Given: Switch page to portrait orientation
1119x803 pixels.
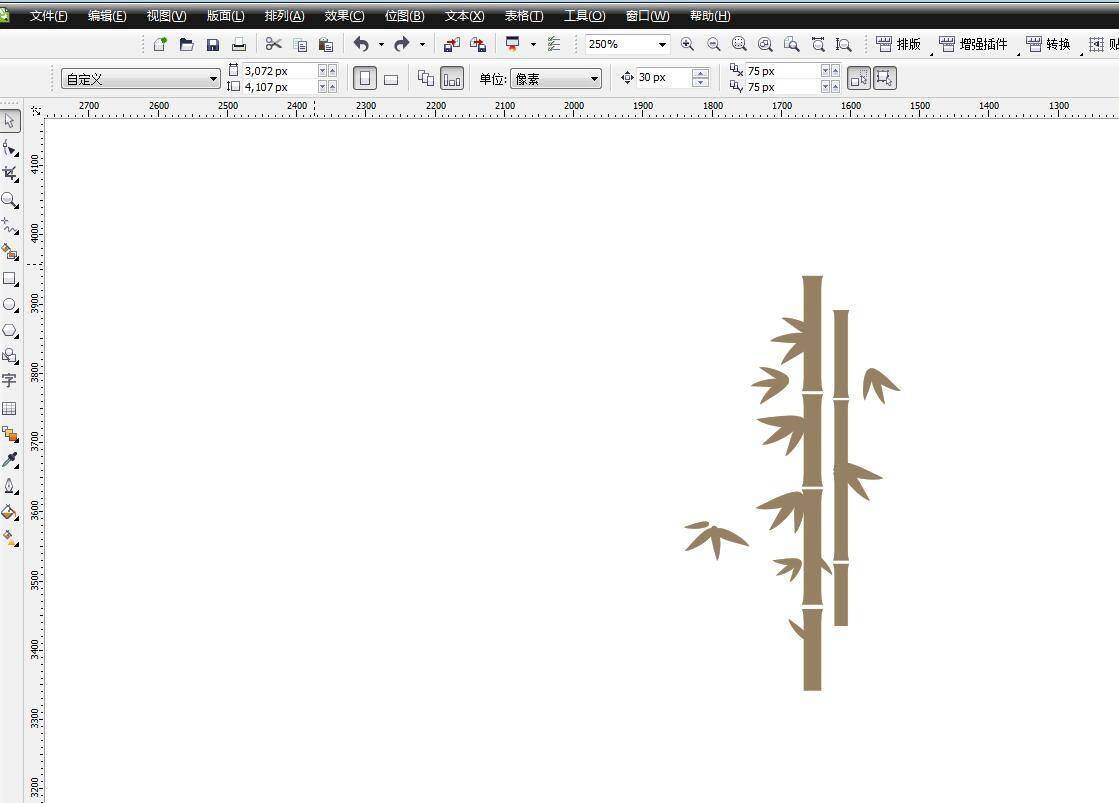Looking at the screenshot, I should pyautogui.click(x=365, y=78).
